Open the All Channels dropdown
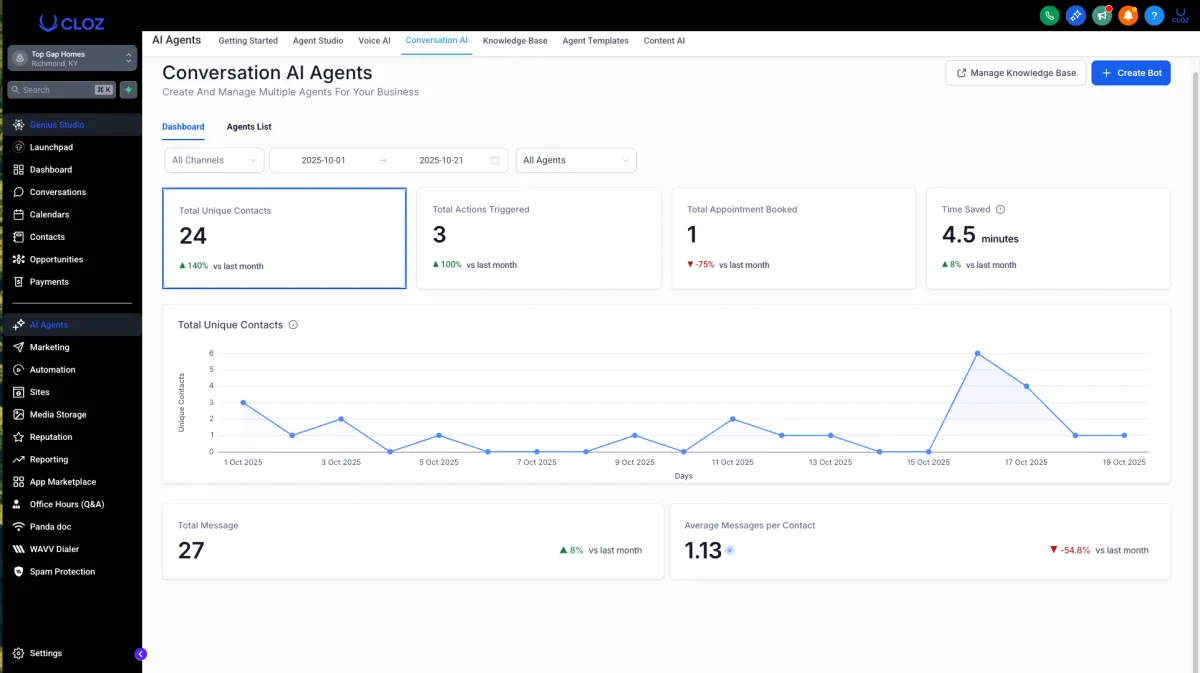The width and height of the screenshot is (1200, 673). (x=214, y=160)
